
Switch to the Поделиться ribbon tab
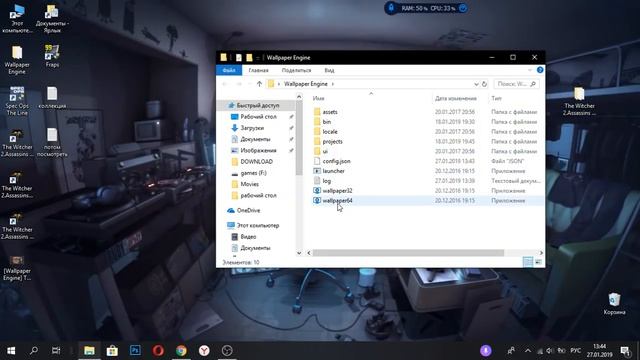point(296,70)
